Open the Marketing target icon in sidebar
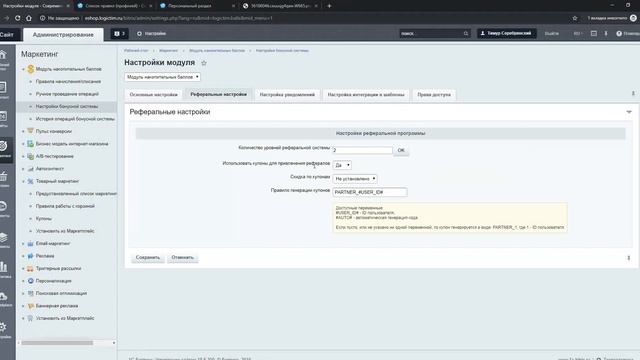Viewport: 640px width, 360px height. (3, 146)
